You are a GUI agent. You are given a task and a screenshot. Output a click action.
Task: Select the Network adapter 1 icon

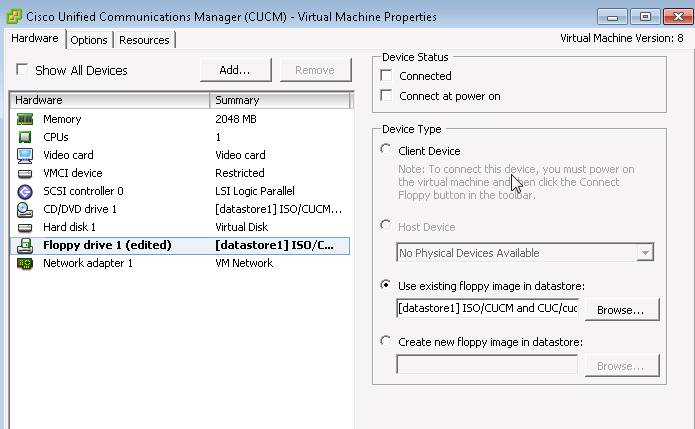(25, 263)
